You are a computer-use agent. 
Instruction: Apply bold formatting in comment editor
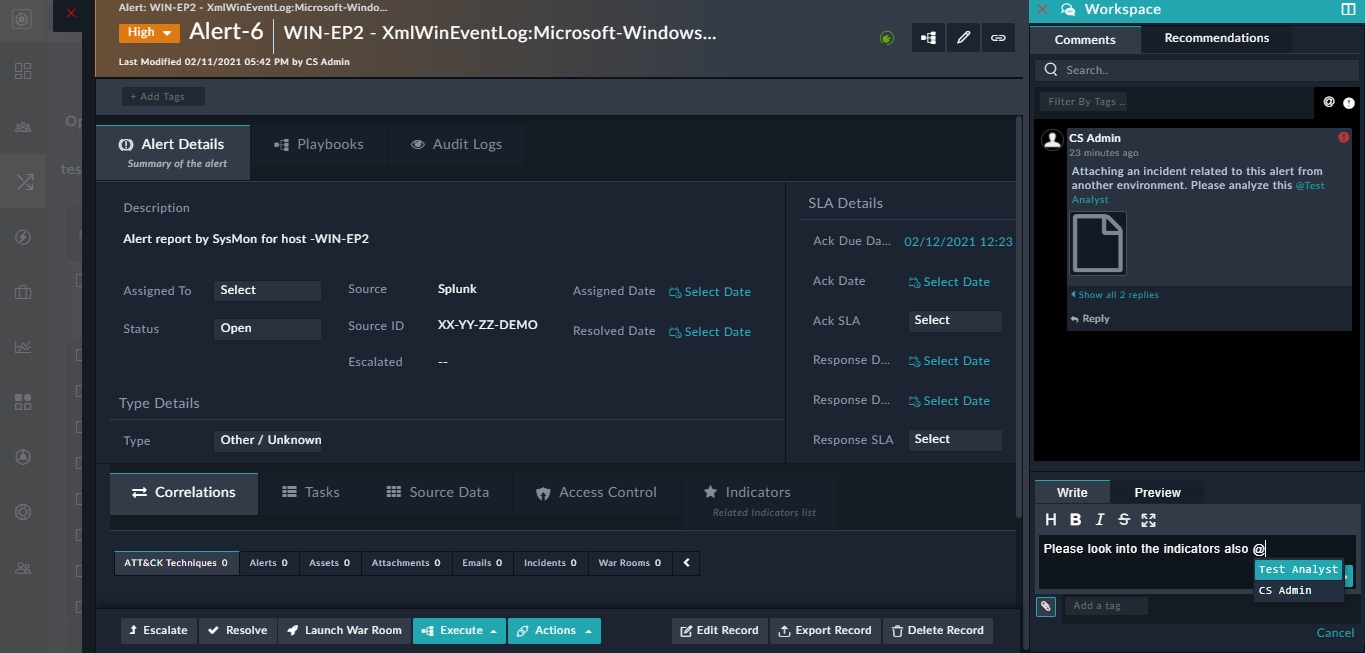tap(1075, 519)
